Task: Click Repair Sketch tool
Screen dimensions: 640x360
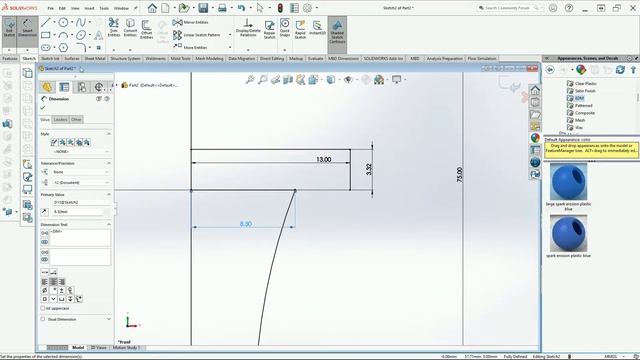Action: click(x=269, y=29)
